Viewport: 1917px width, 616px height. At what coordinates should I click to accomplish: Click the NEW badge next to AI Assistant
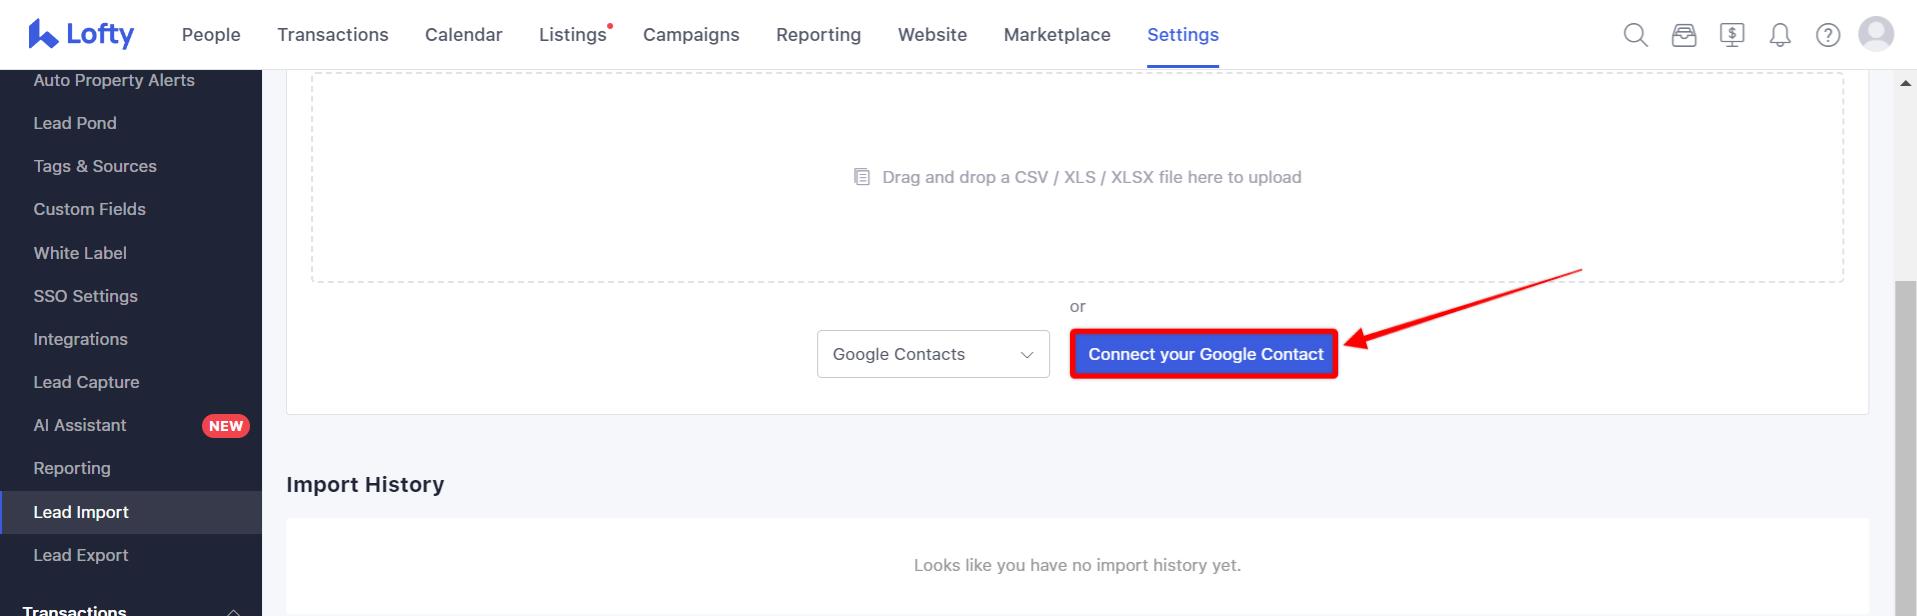226,426
